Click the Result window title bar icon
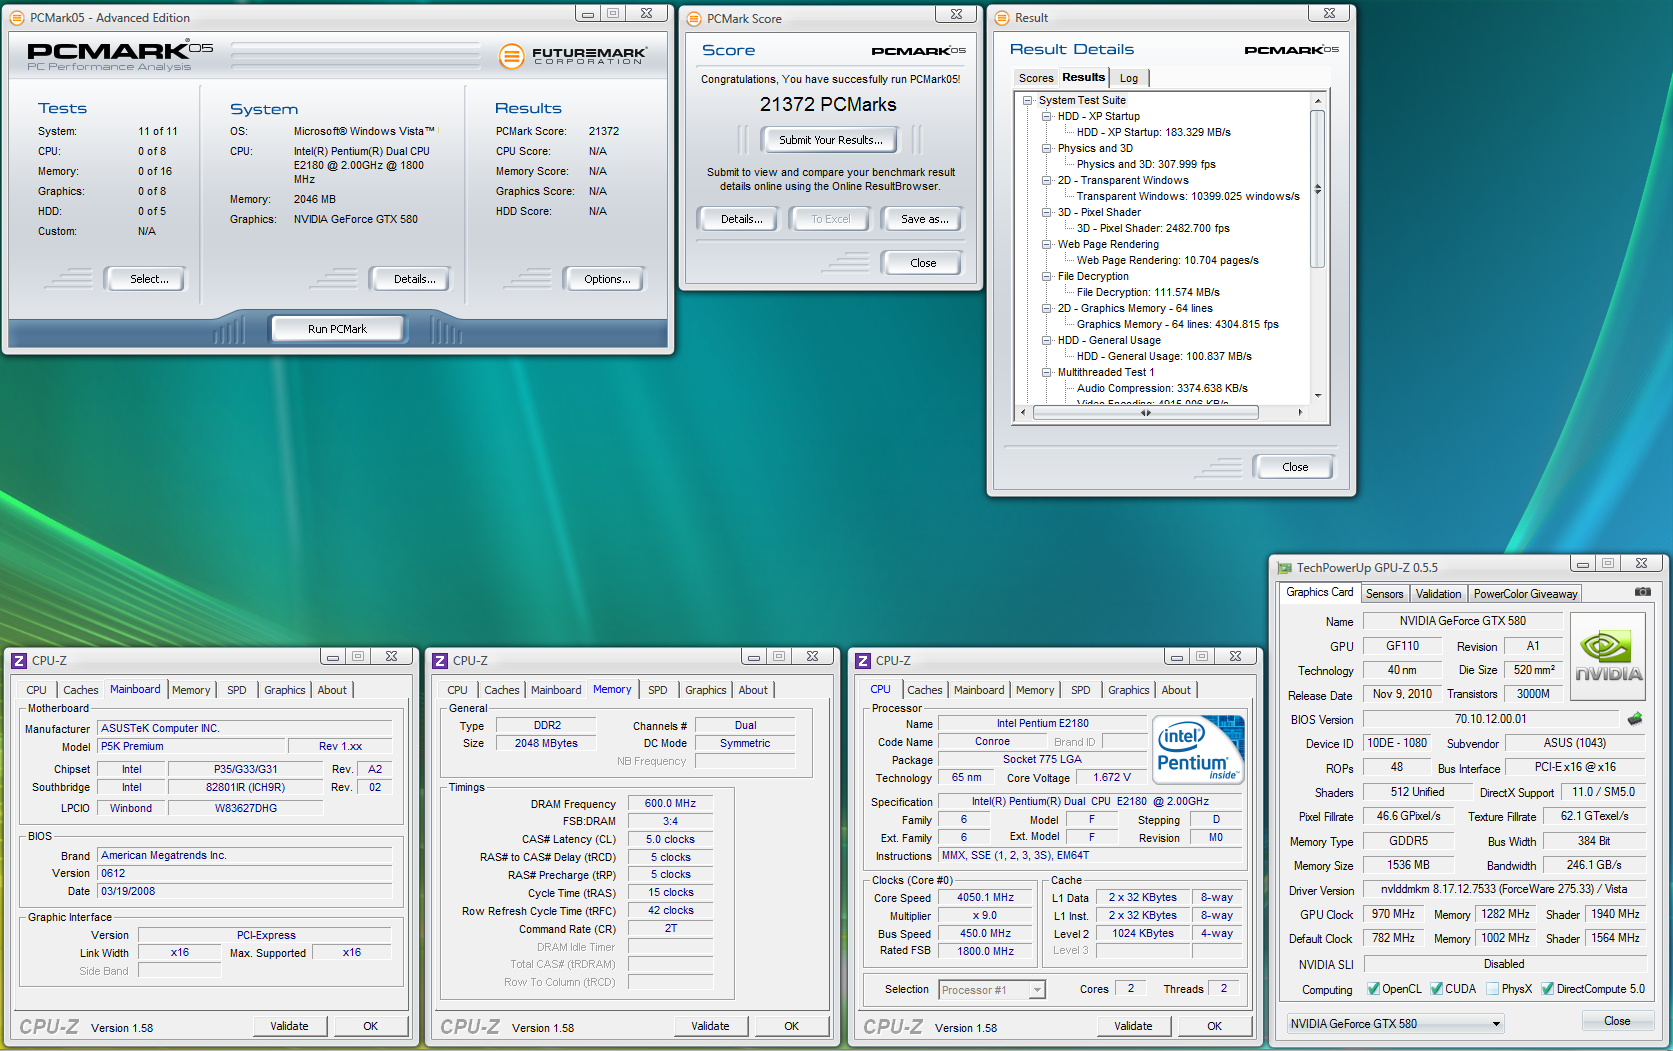1673x1051 pixels. pos(1002,17)
